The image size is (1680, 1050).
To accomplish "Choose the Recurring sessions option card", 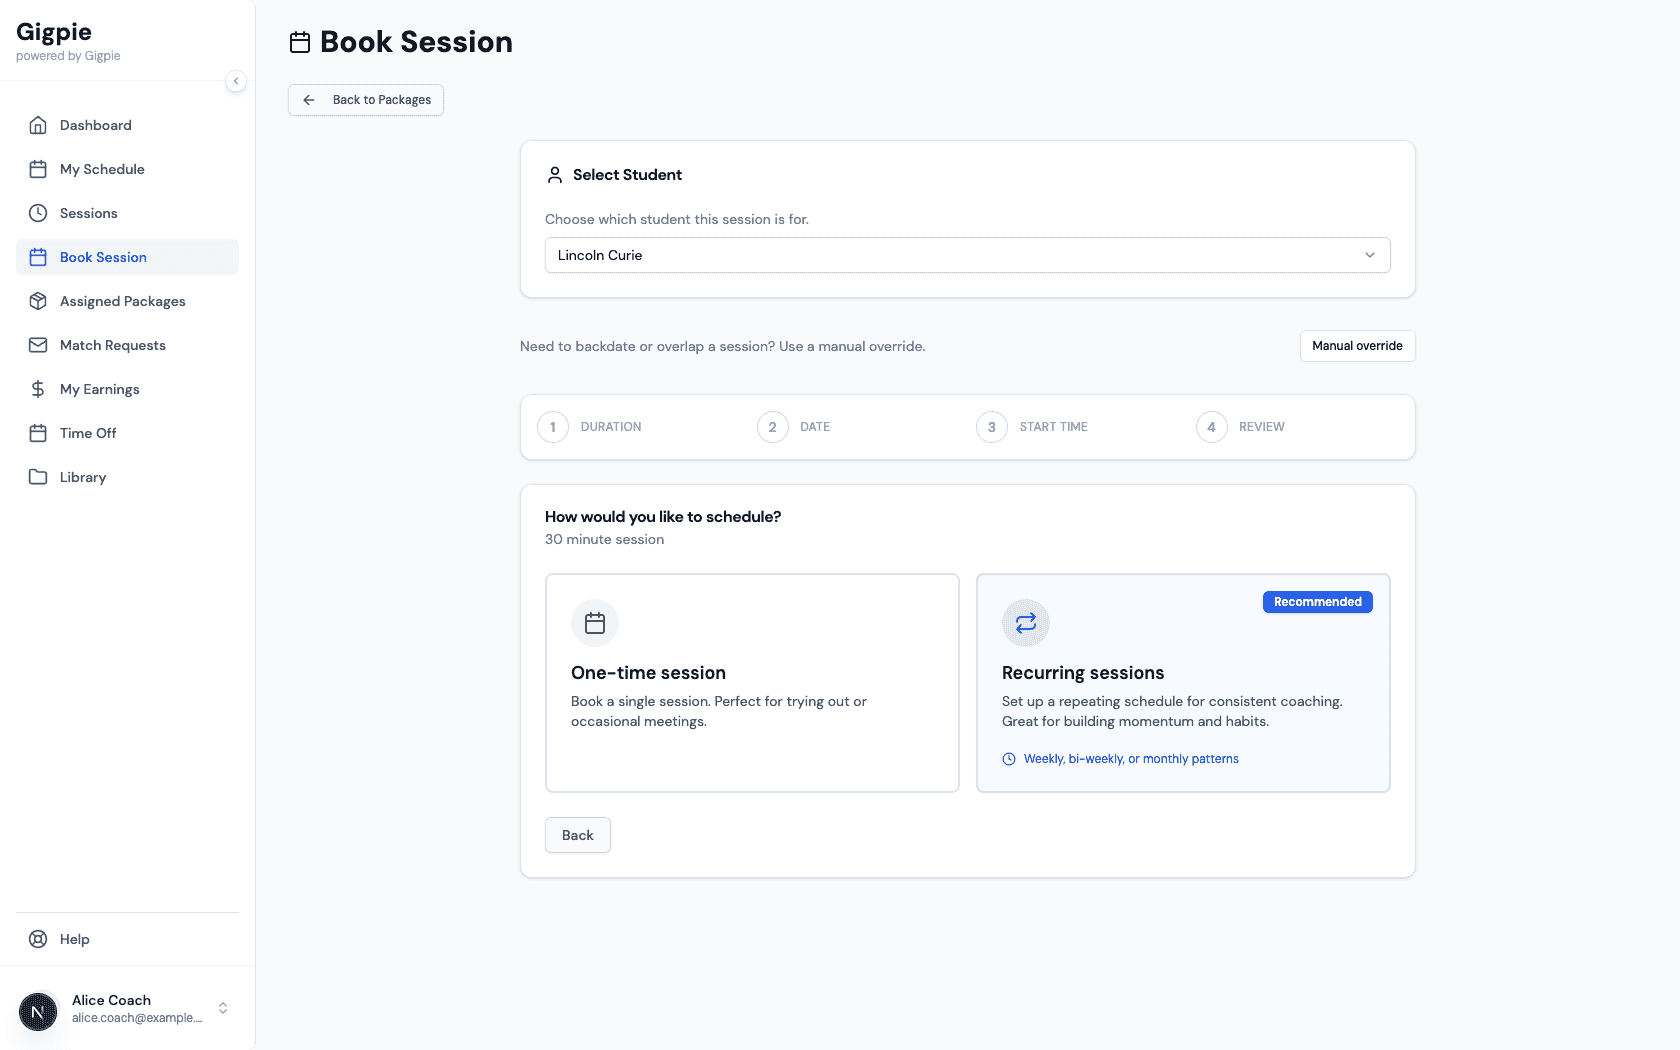I will [x=1182, y=682].
